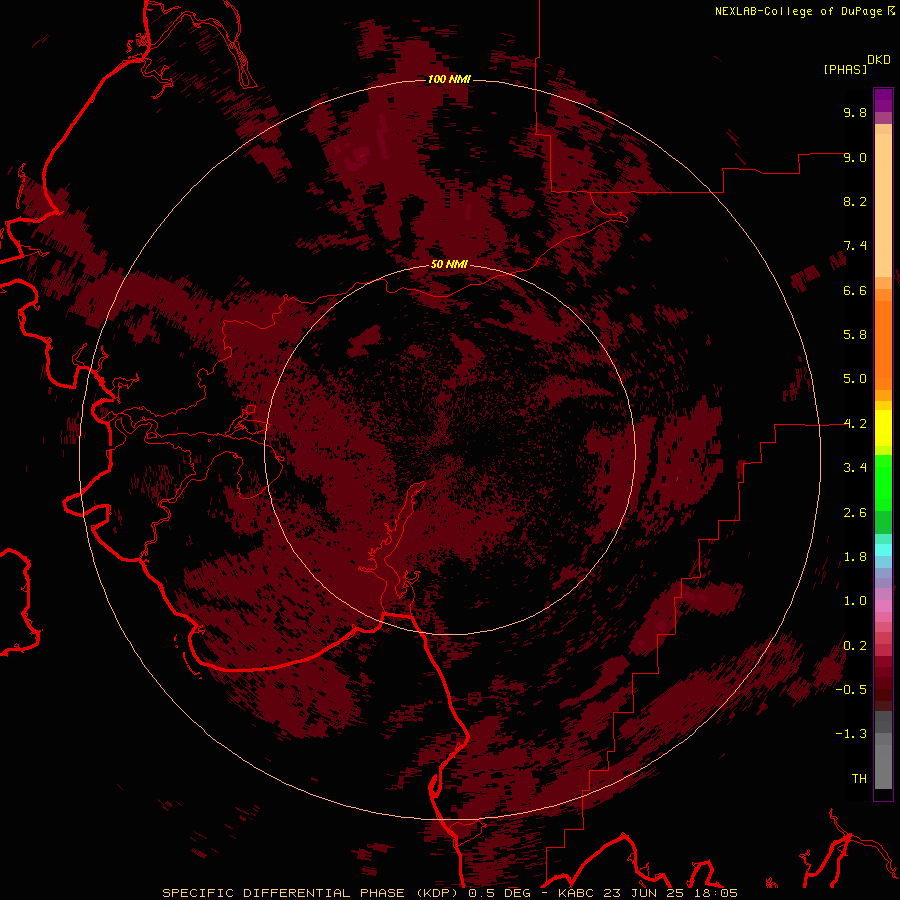Pick the purple segment topping the color bar

(883, 100)
